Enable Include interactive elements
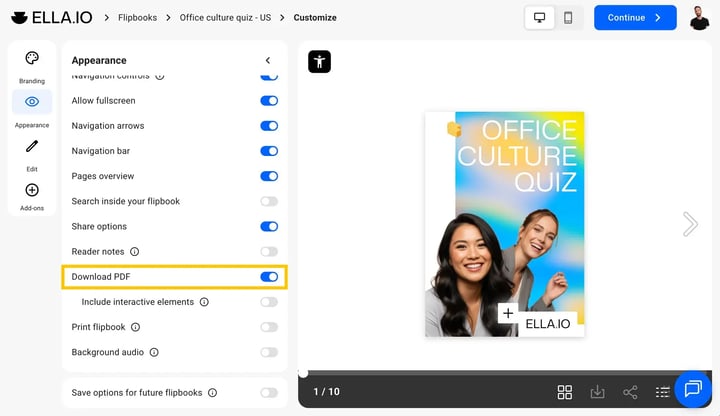Image resolution: width=720 pixels, height=416 pixels. click(269, 302)
